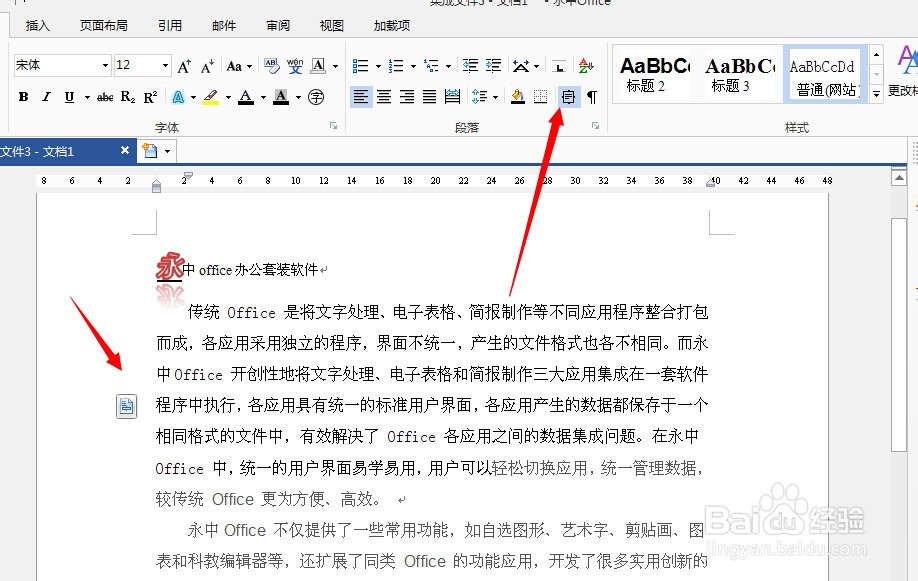Image resolution: width=918 pixels, height=581 pixels.
Task: Select align left
Action: [x=361, y=97]
